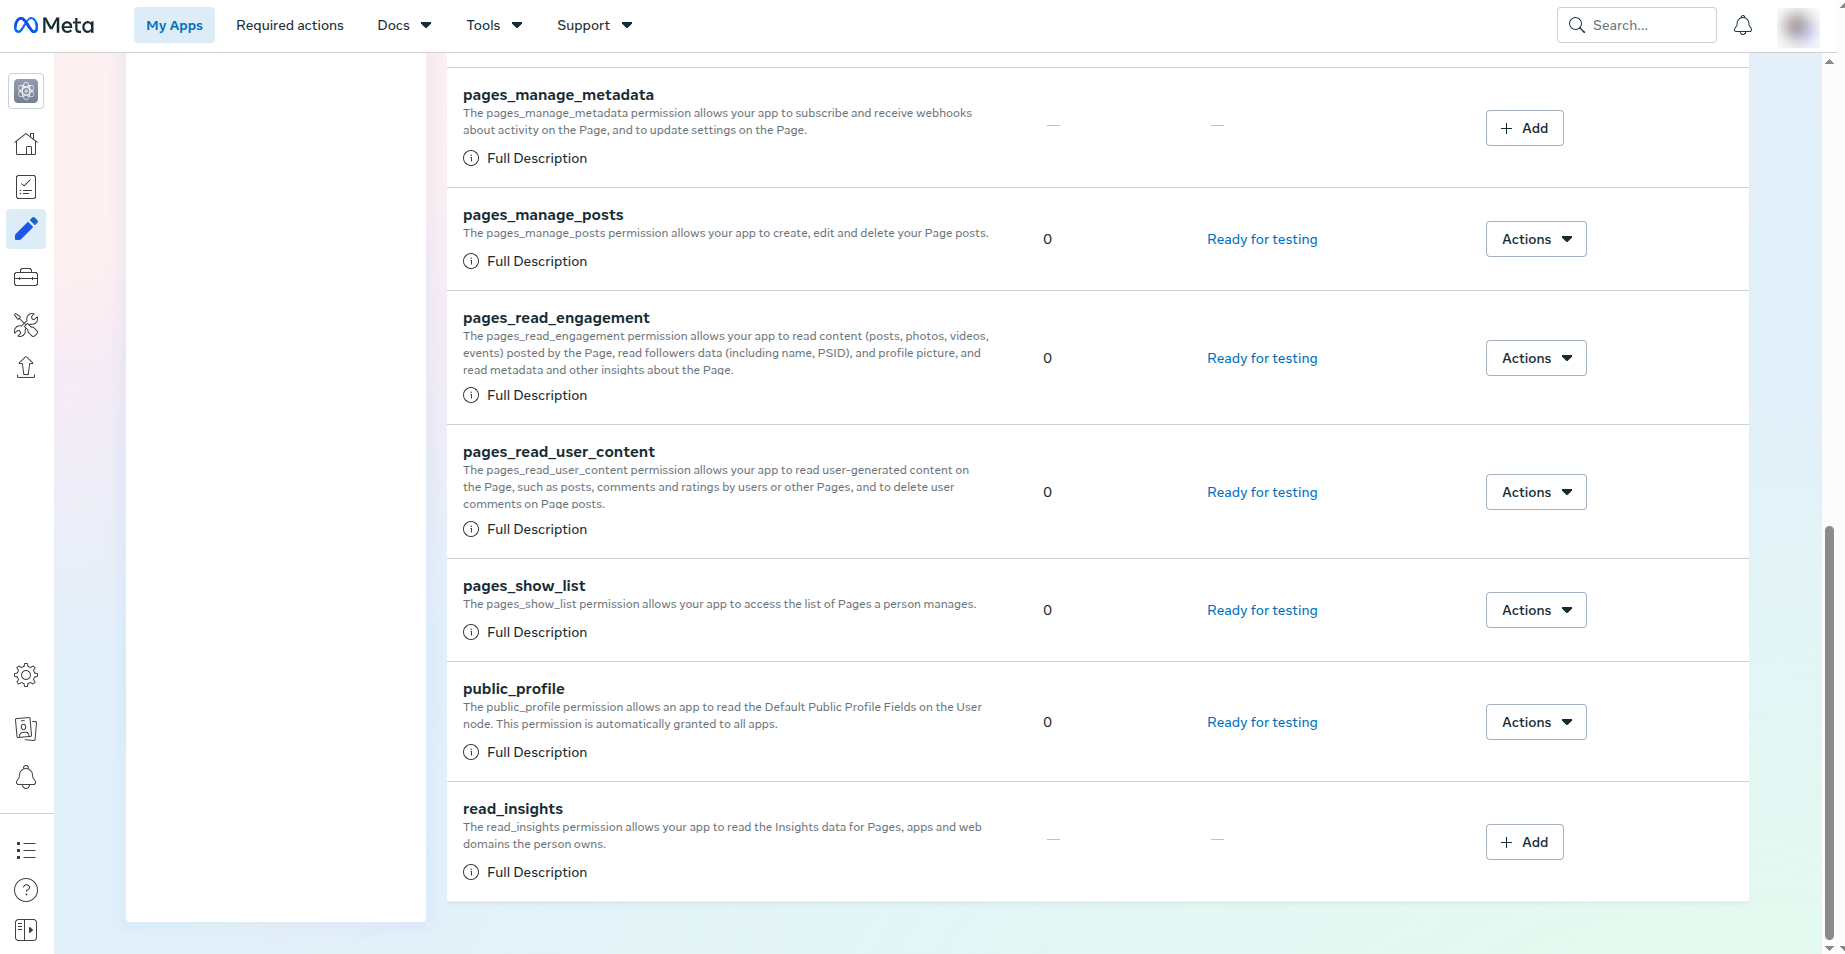Screen dimensions: 1845x954
Task: Select the pencil edit icon in sidebar
Action: click(x=27, y=229)
